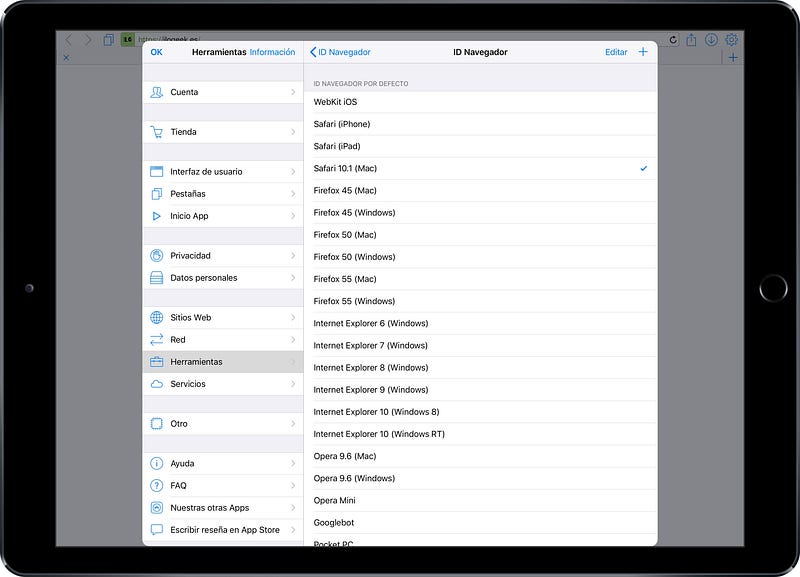Tap the Red network arrows icon
The image size is (800, 577).
click(157, 340)
